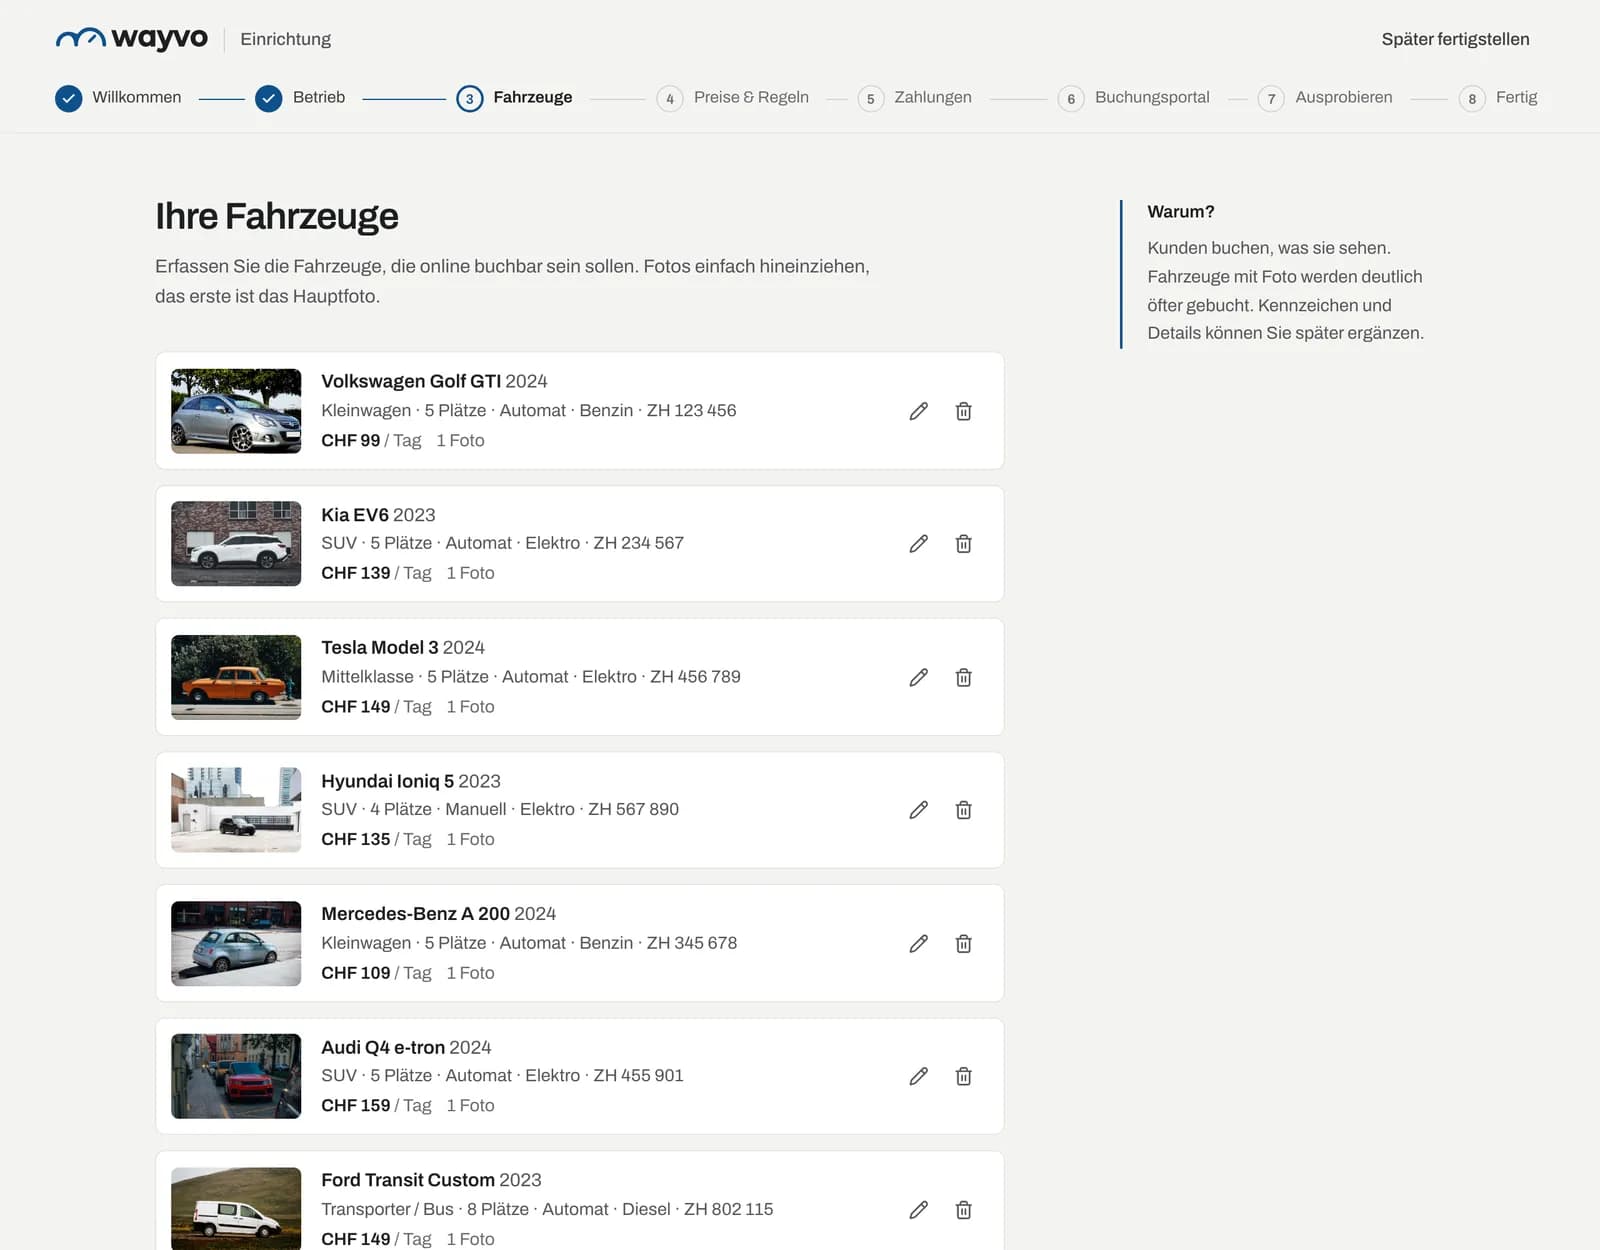Screen dimensions: 1600x1250
Task: Edit the Hyundai Ioniq 5 entry
Action: 919,810
